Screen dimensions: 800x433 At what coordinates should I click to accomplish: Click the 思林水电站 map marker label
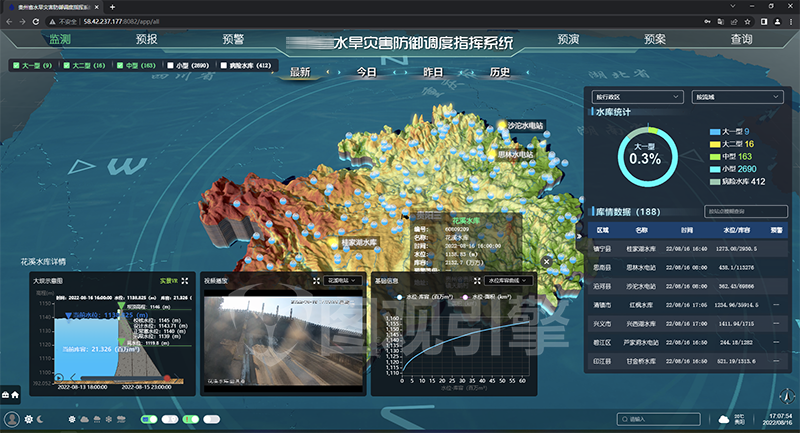(515, 154)
